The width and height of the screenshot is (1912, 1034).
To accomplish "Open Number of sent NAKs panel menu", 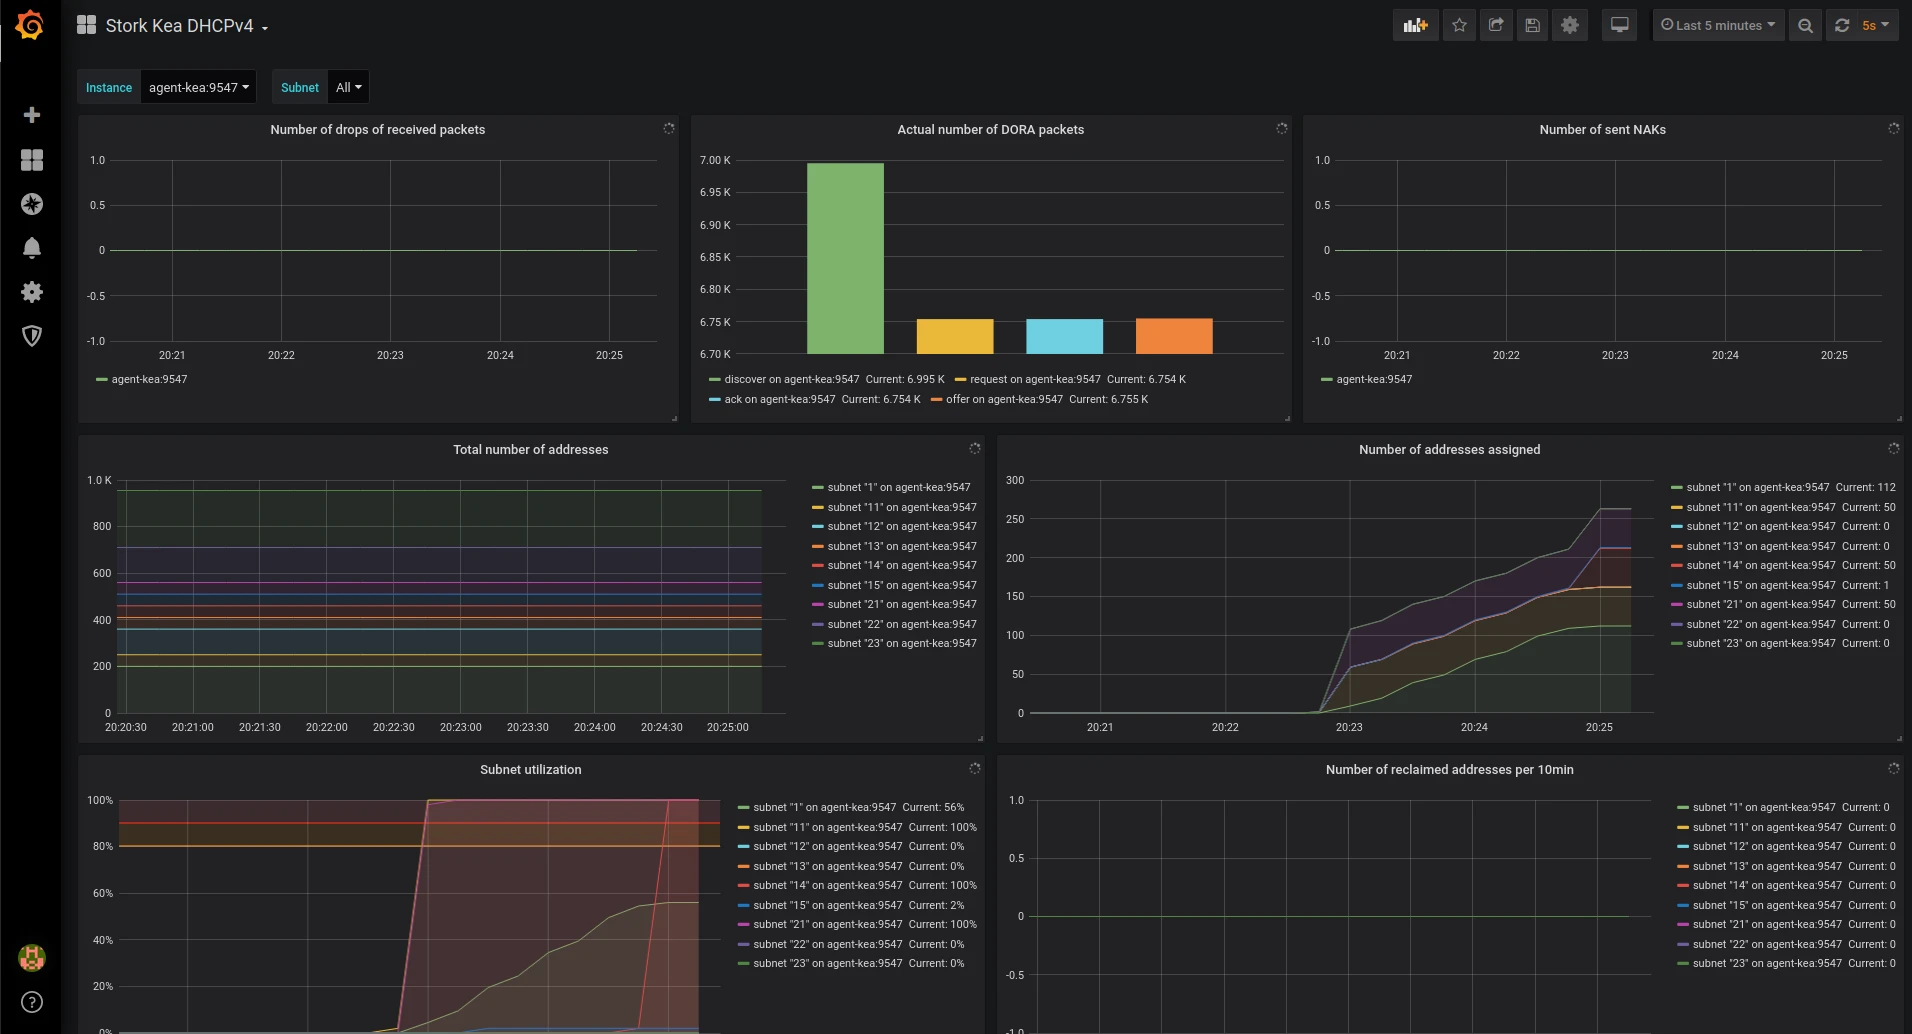I will click(x=1602, y=130).
